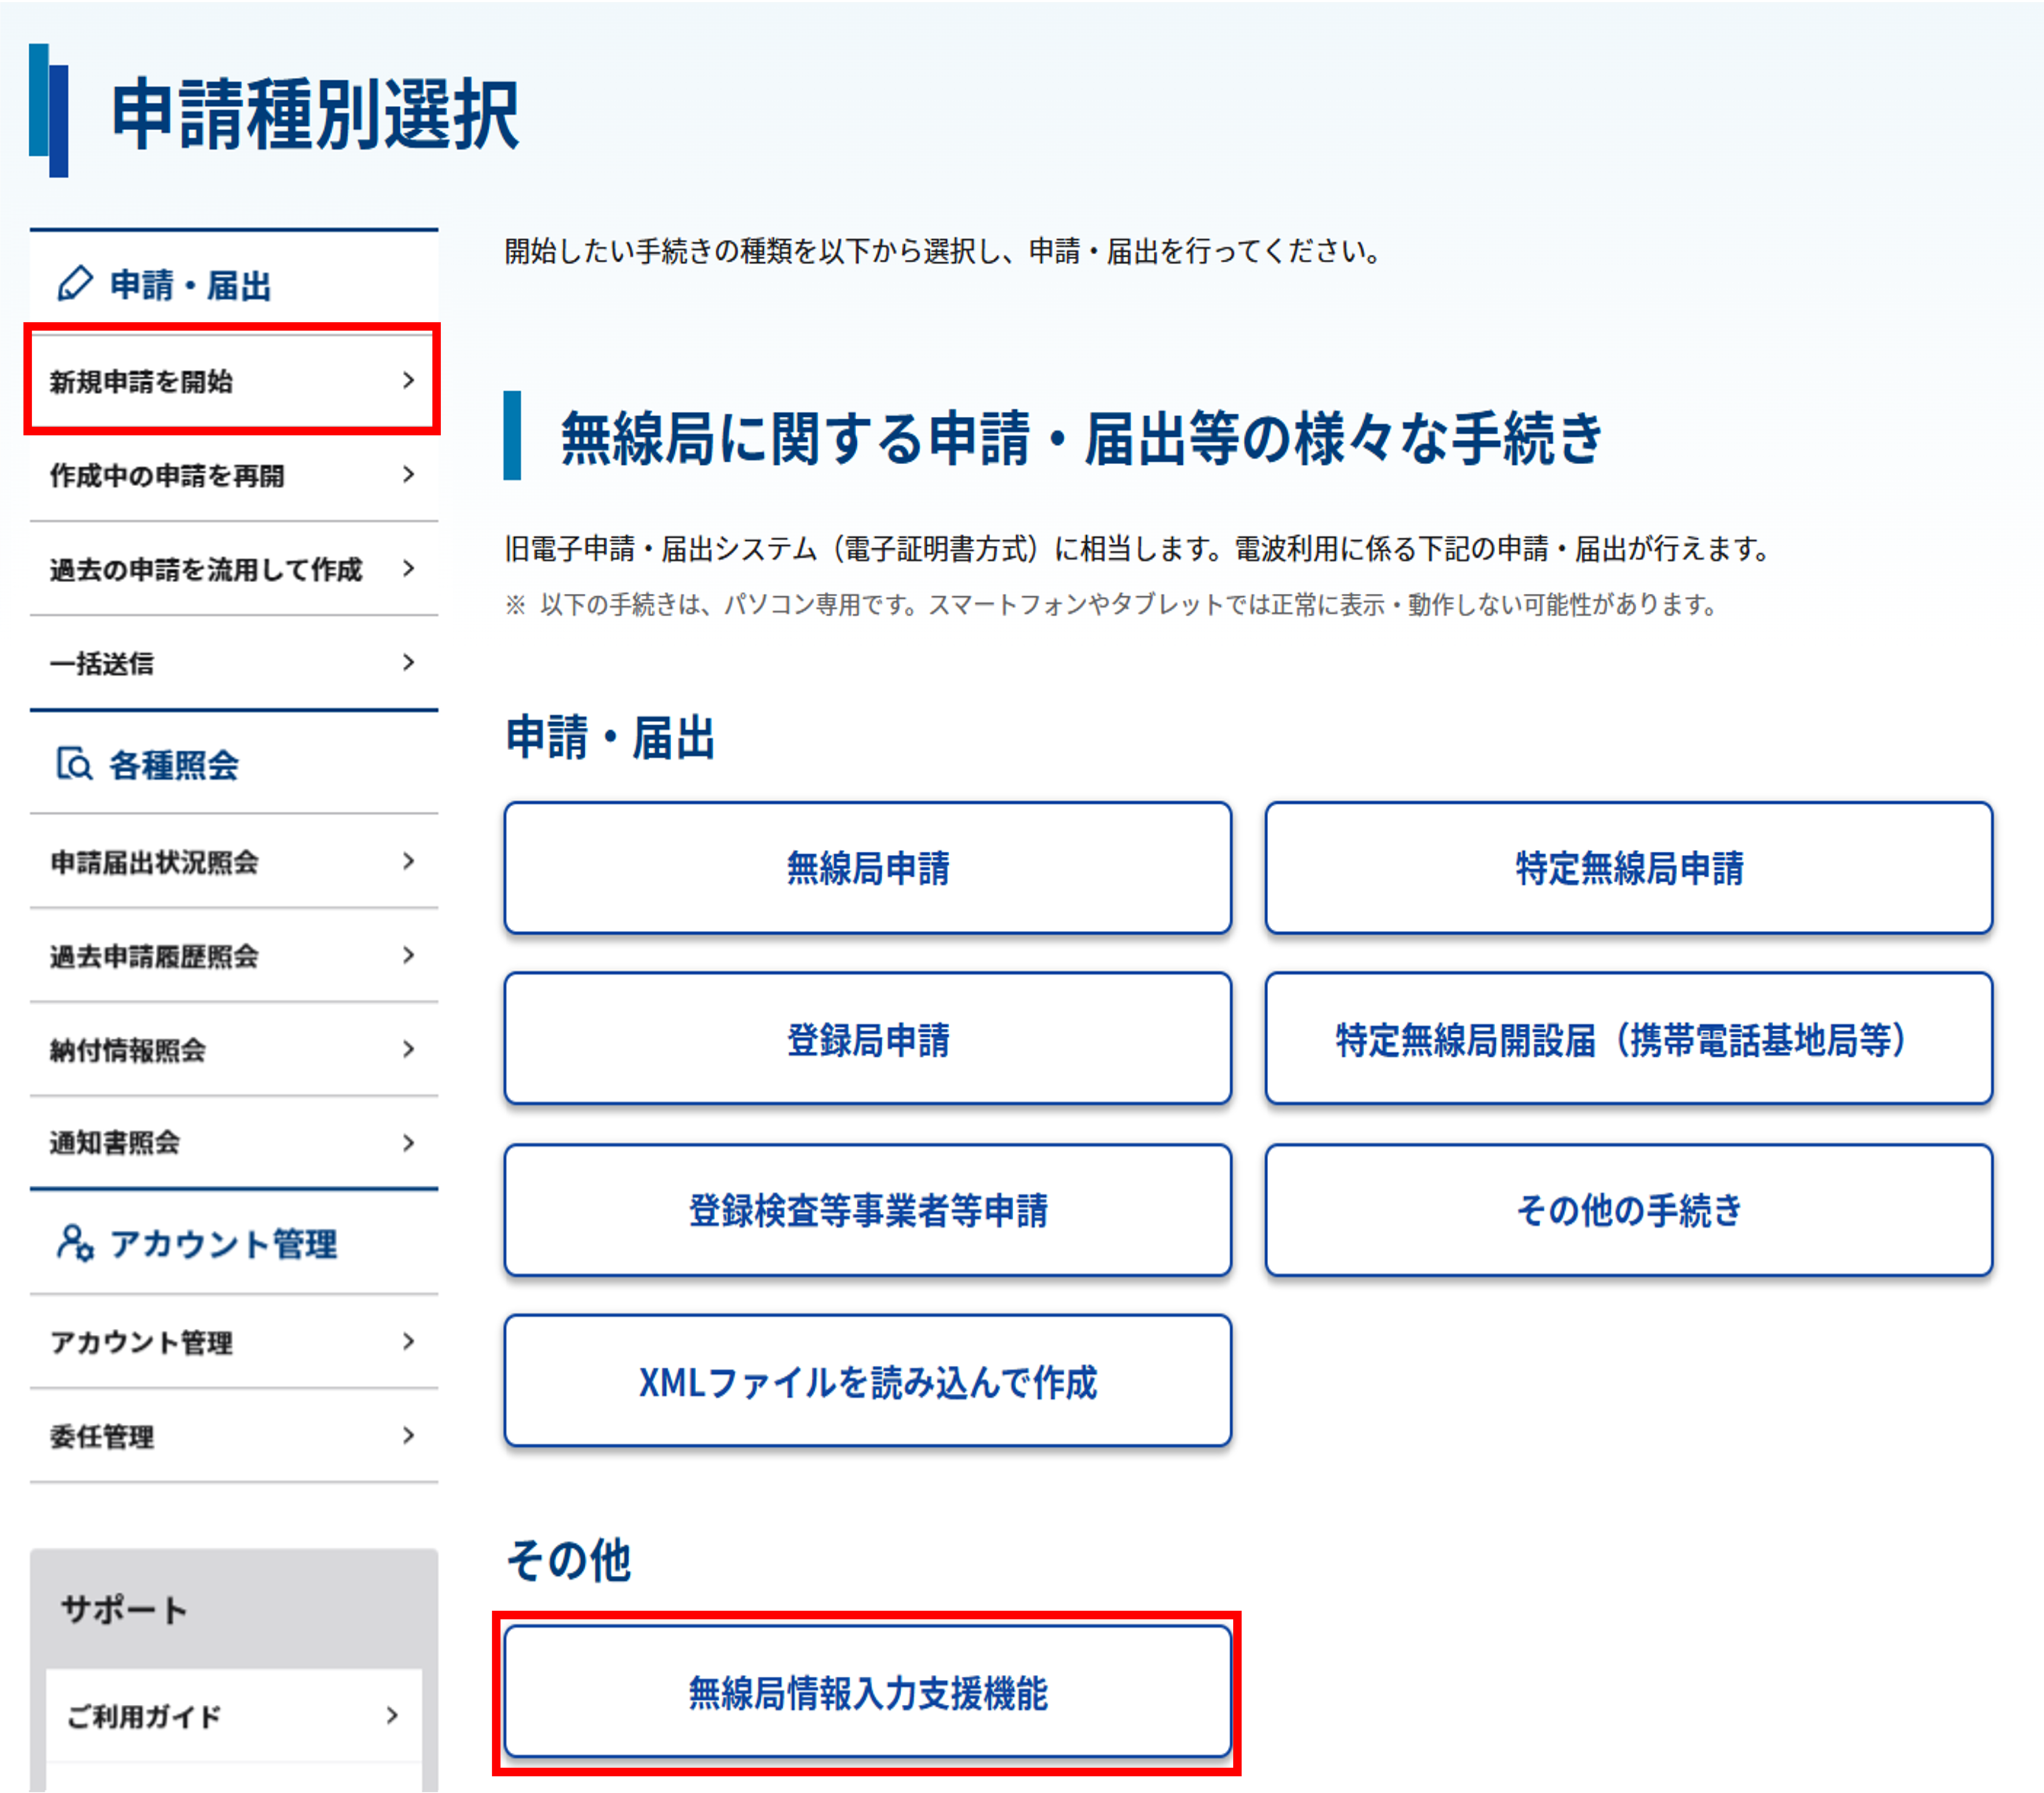Click the chevron arrow on 作成中の申請を再開 row

click(408, 474)
